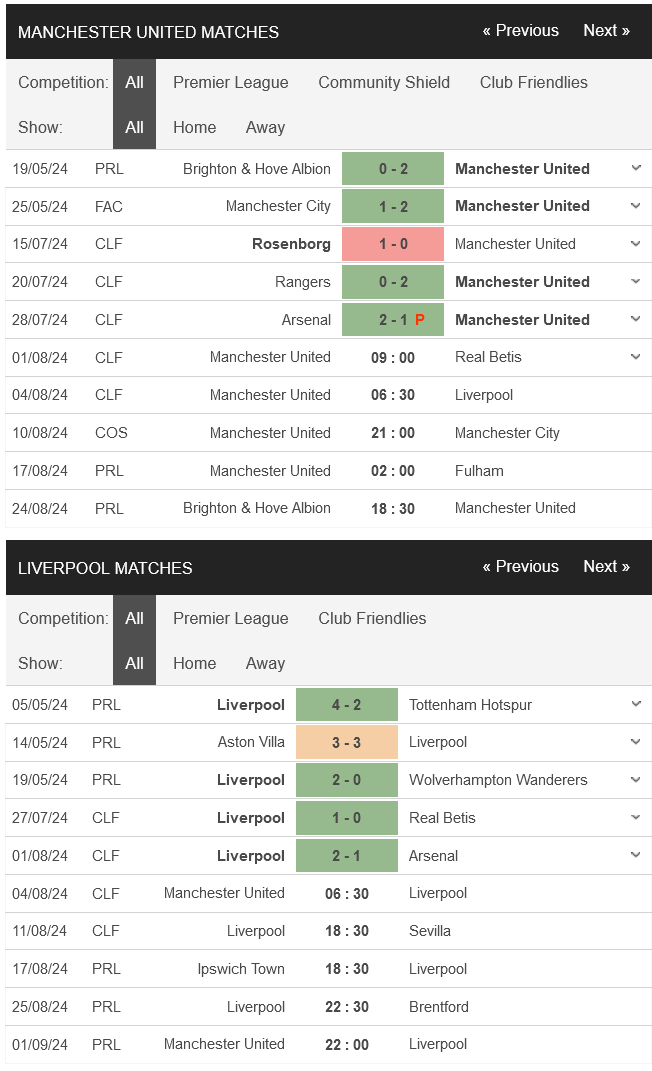Viewport: 652px width, 1071px height.
Task: Expand the Brighton 0-2 Manchester United match row
Action: click(636, 168)
